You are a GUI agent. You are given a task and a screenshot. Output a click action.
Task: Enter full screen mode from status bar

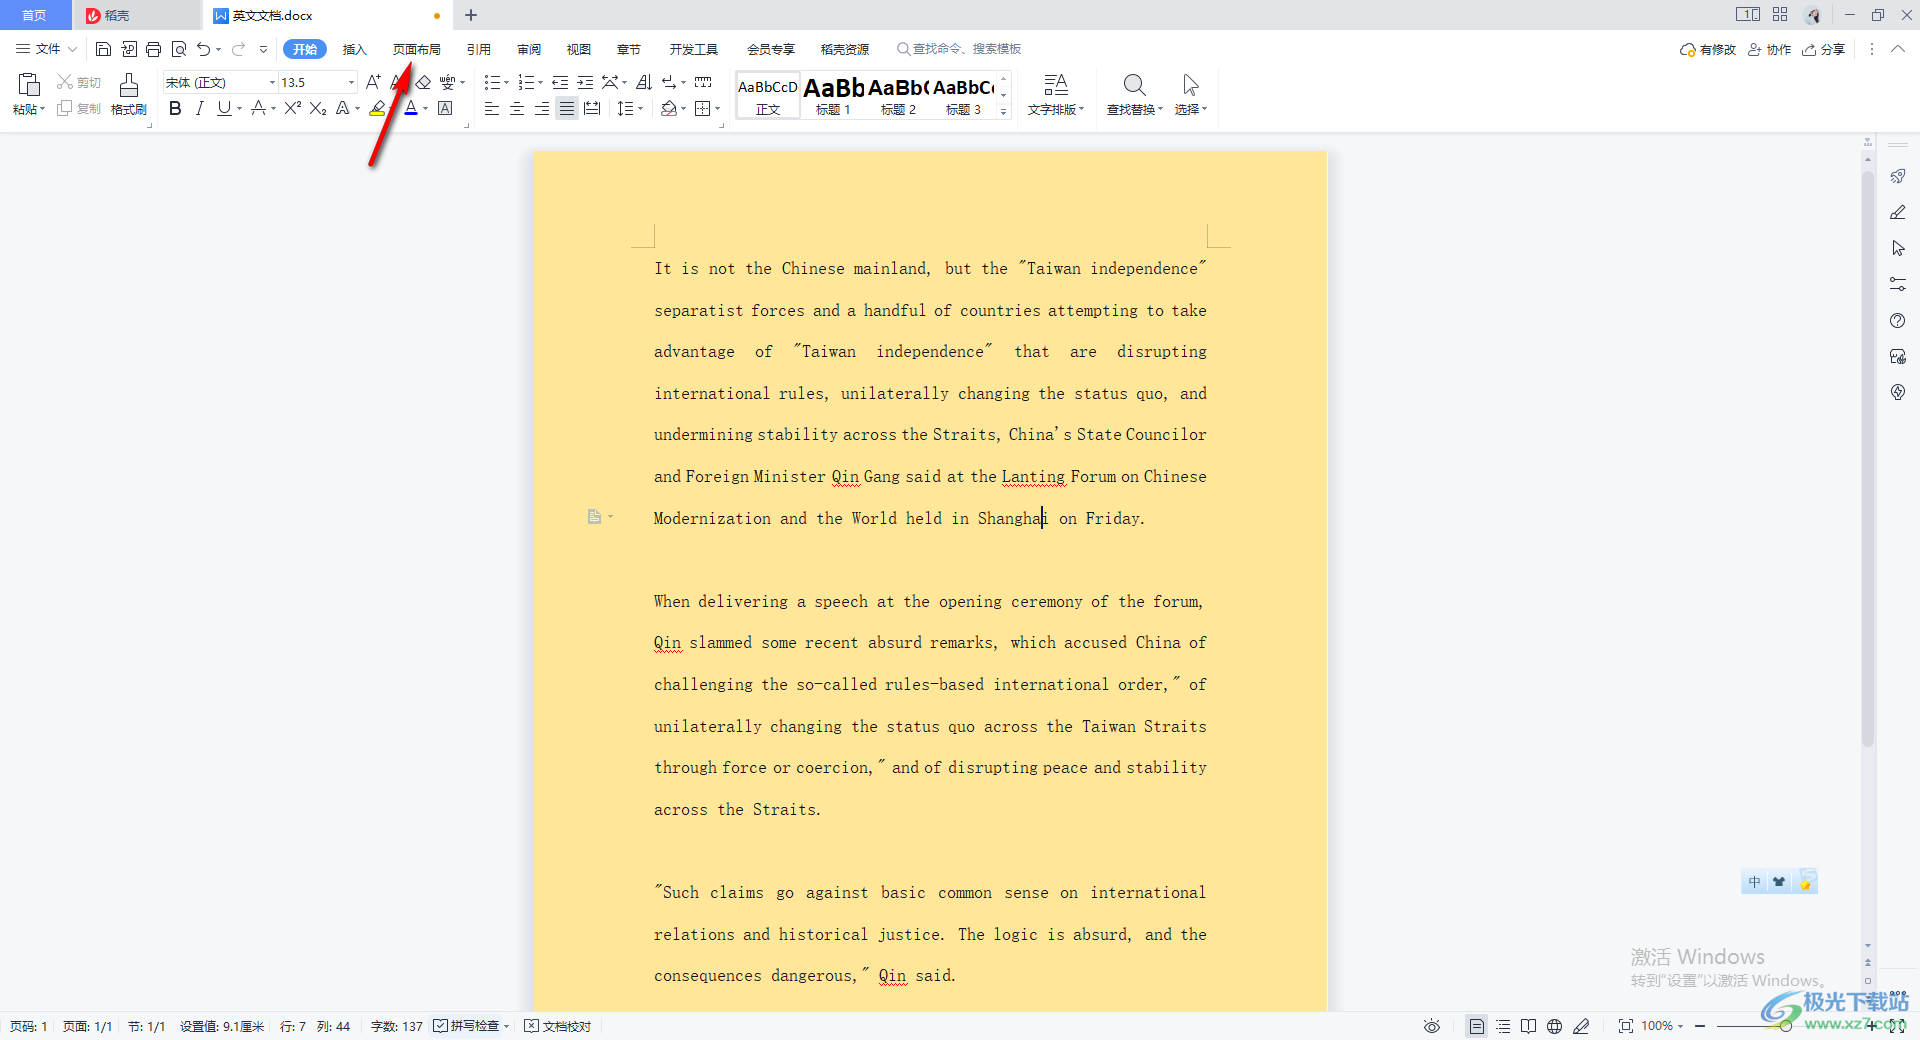tap(1896, 1026)
